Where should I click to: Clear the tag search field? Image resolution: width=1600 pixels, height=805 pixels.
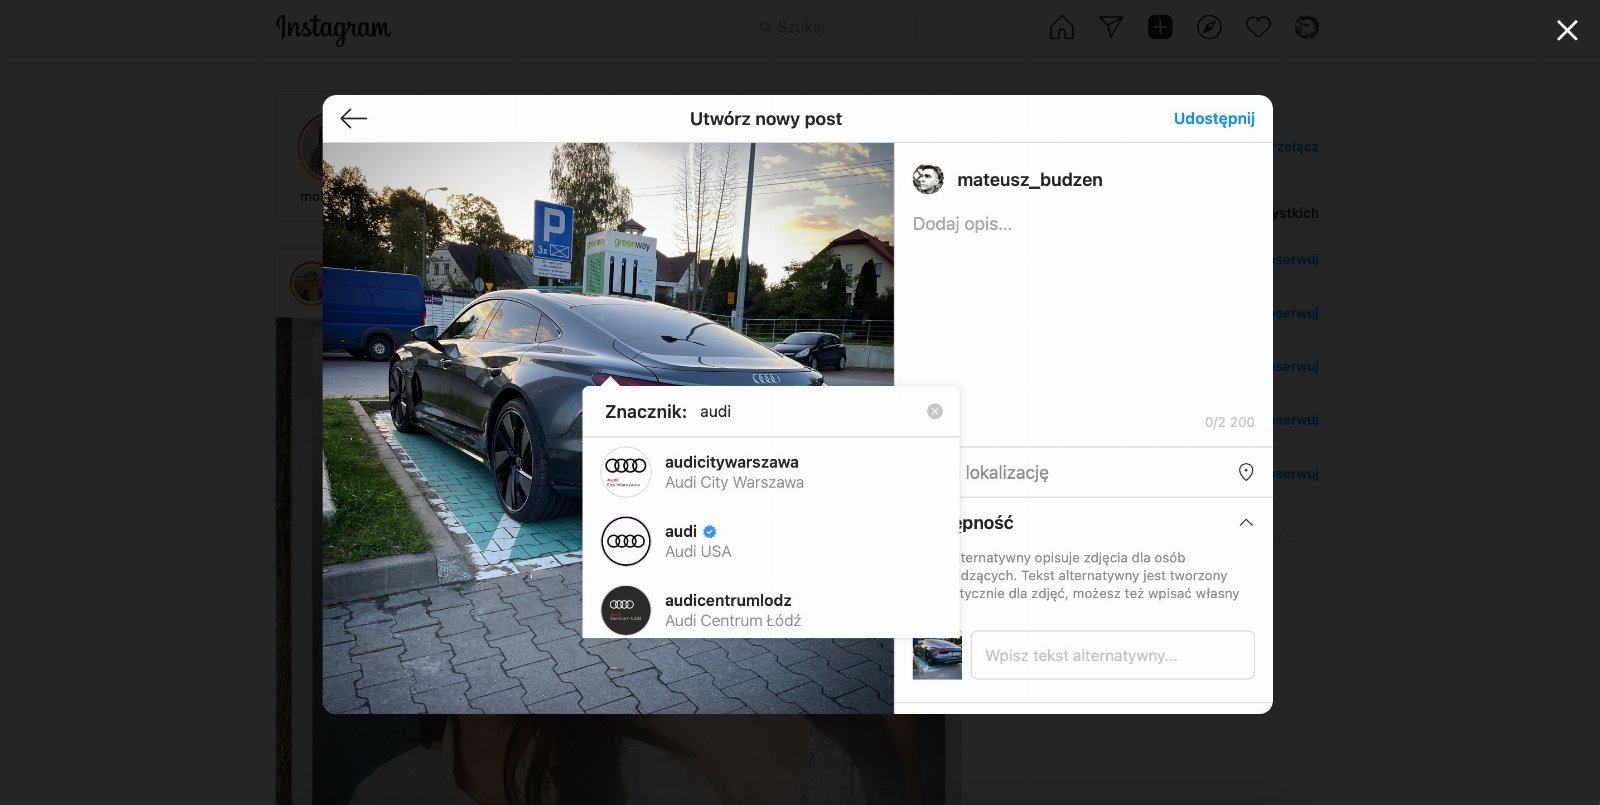(x=934, y=411)
